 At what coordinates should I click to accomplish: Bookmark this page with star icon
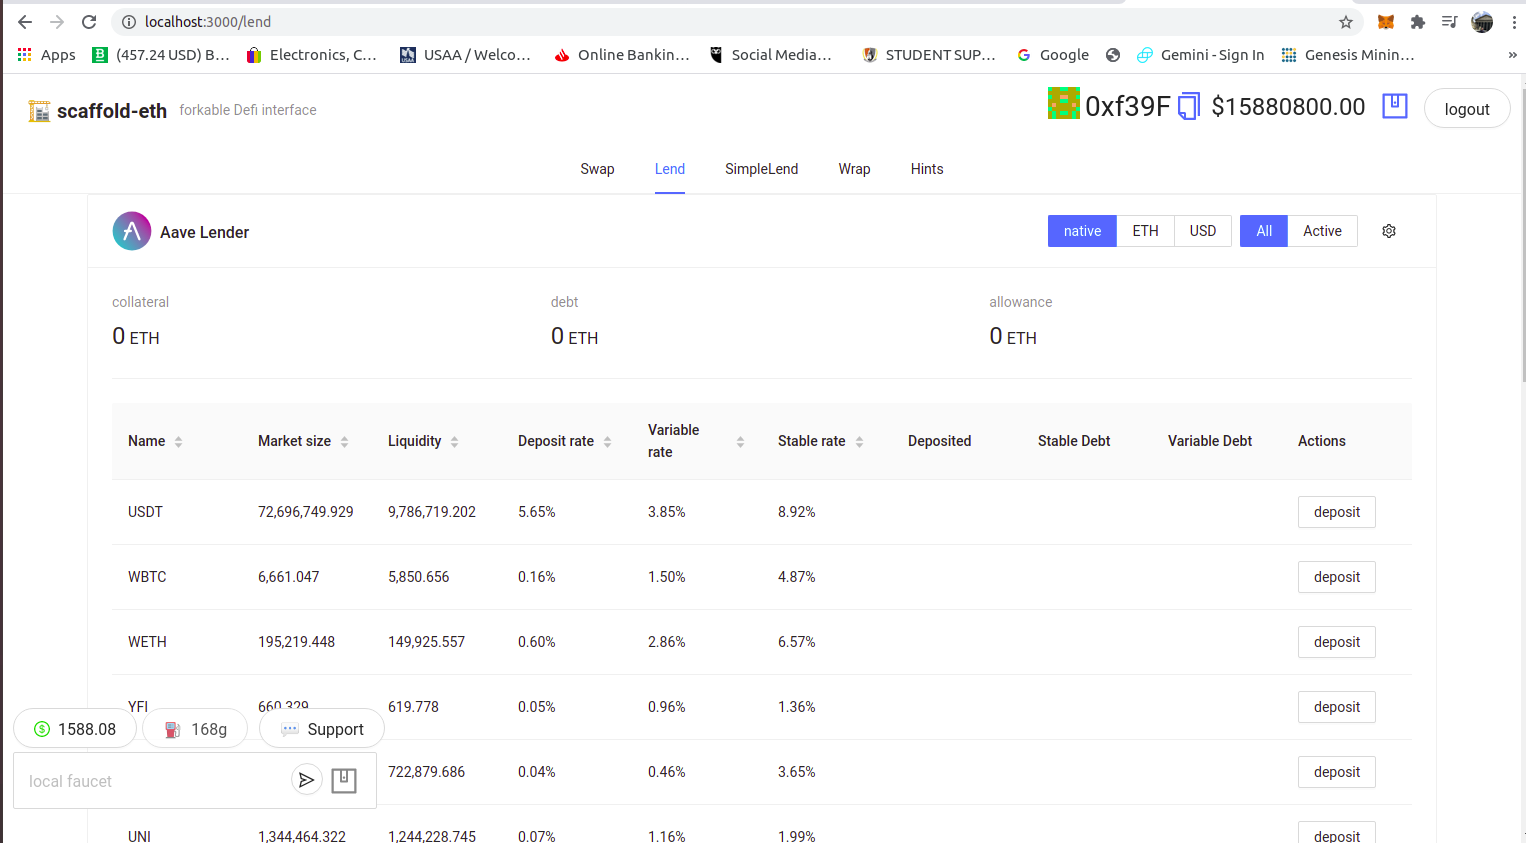pyautogui.click(x=1346, y=22)
